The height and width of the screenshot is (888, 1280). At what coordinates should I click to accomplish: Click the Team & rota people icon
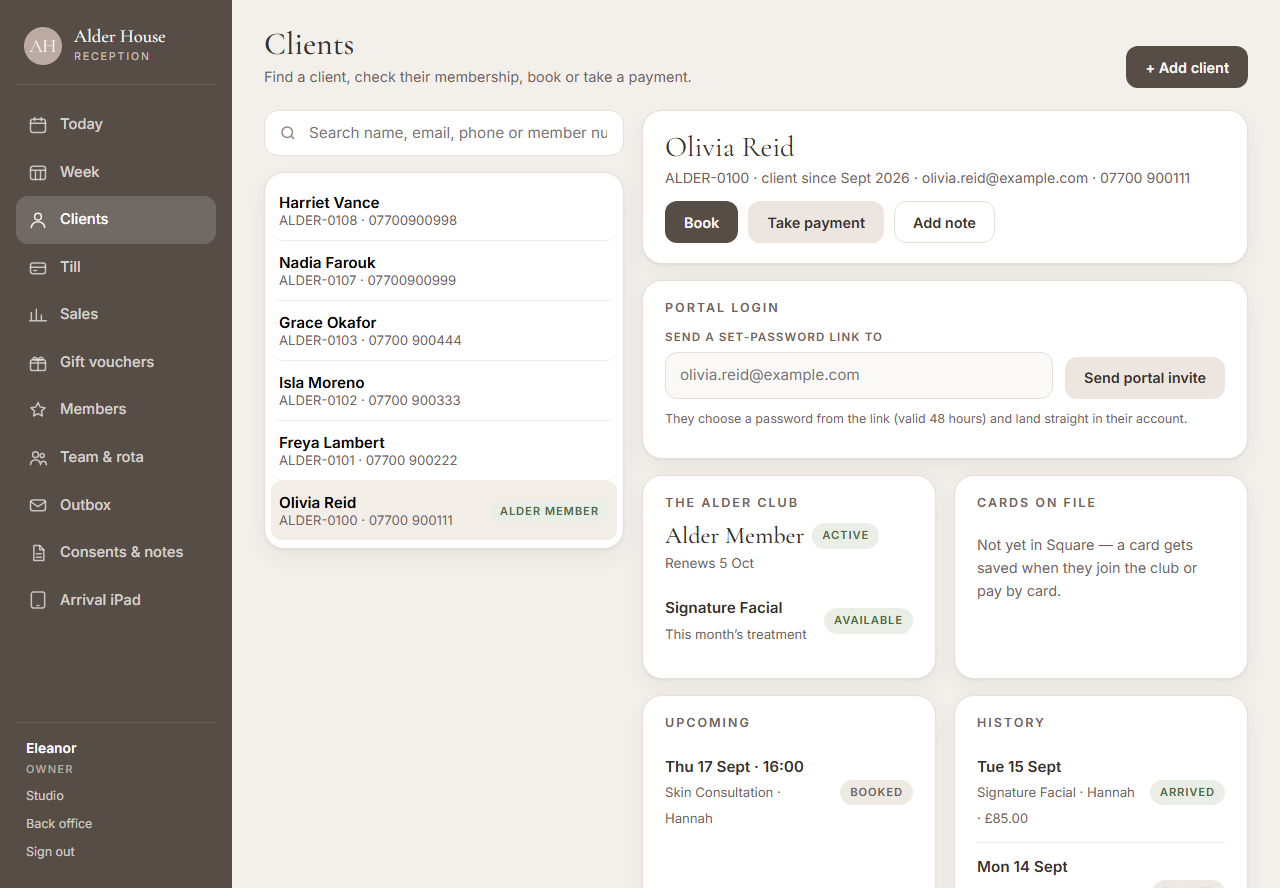(38, 458)
